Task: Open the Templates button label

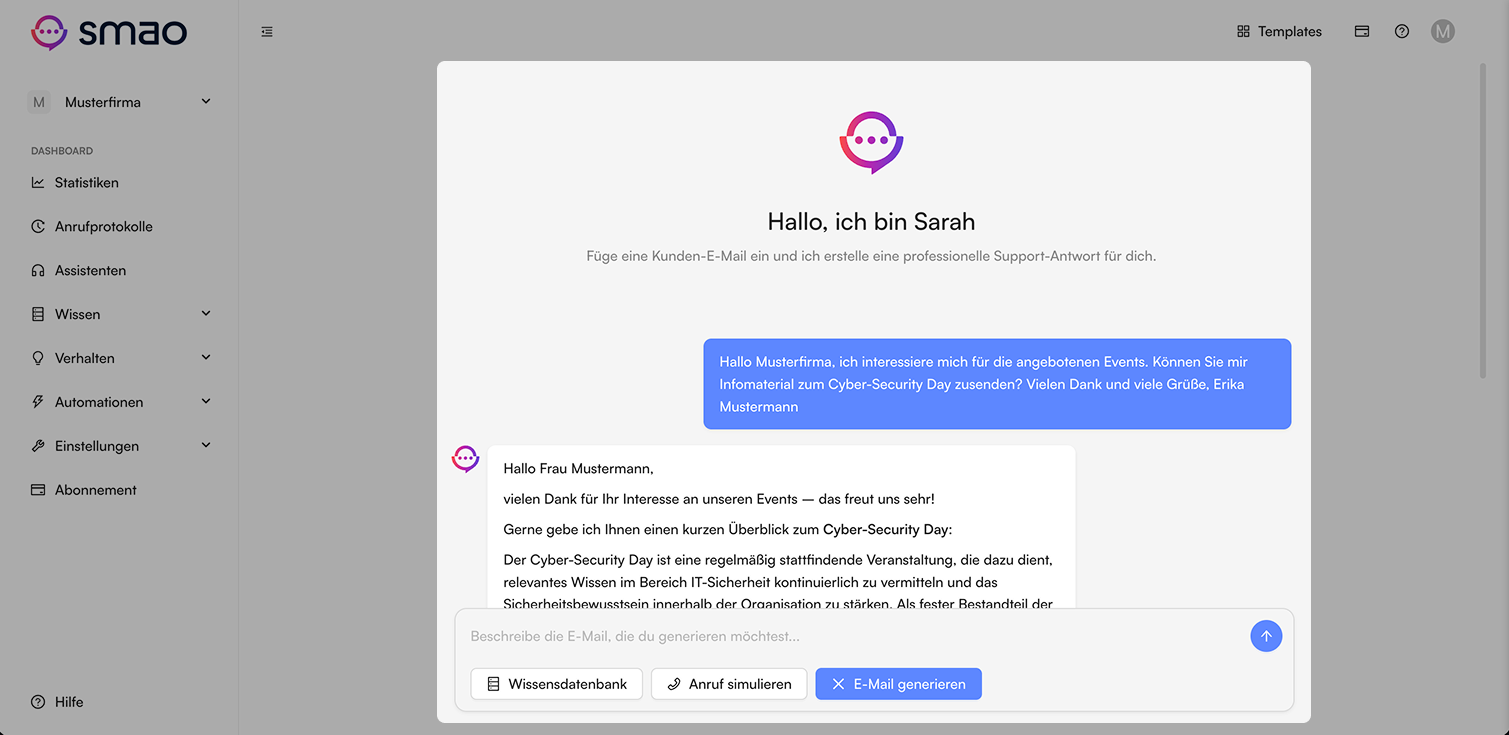Action: coord(1290,32)
